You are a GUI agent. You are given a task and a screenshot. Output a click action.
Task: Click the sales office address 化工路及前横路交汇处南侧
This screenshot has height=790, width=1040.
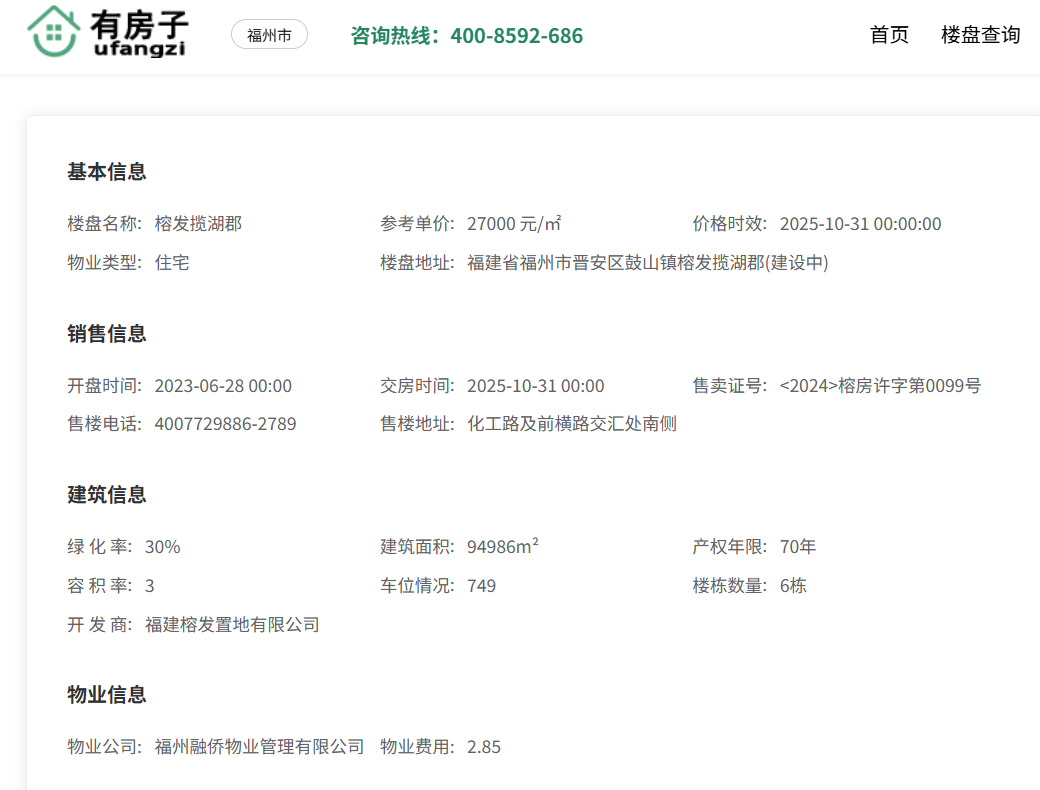tap(571, 424)
